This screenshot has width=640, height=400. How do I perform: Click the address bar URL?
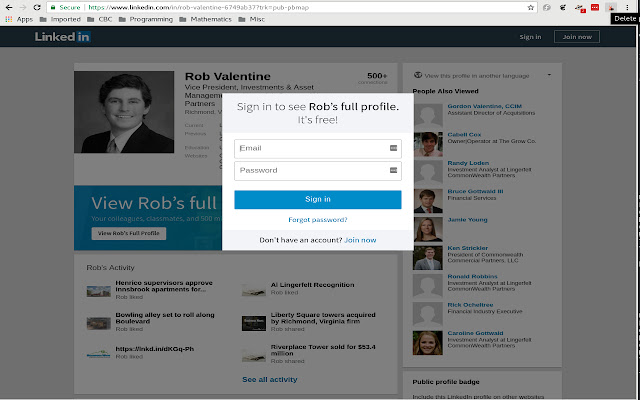[x=198, y=7]
